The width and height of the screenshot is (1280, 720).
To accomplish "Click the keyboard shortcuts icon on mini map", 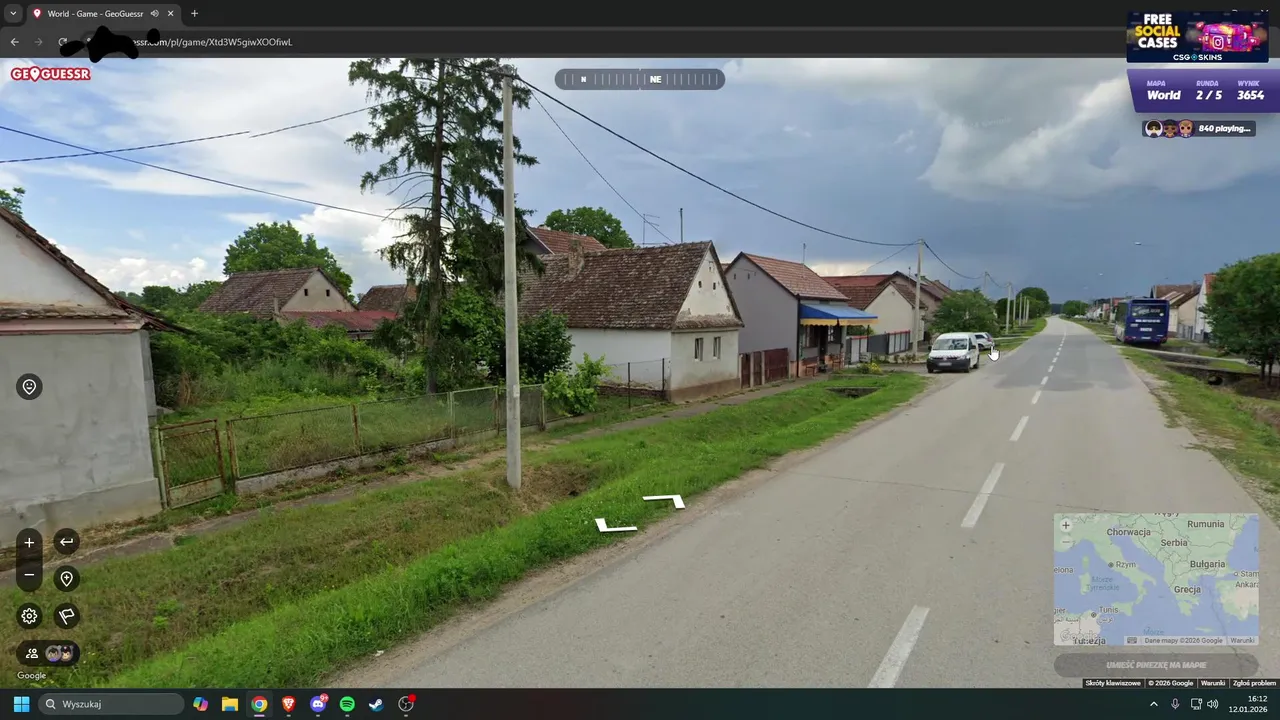I will pyautogui.click(x=1132, y=640).
